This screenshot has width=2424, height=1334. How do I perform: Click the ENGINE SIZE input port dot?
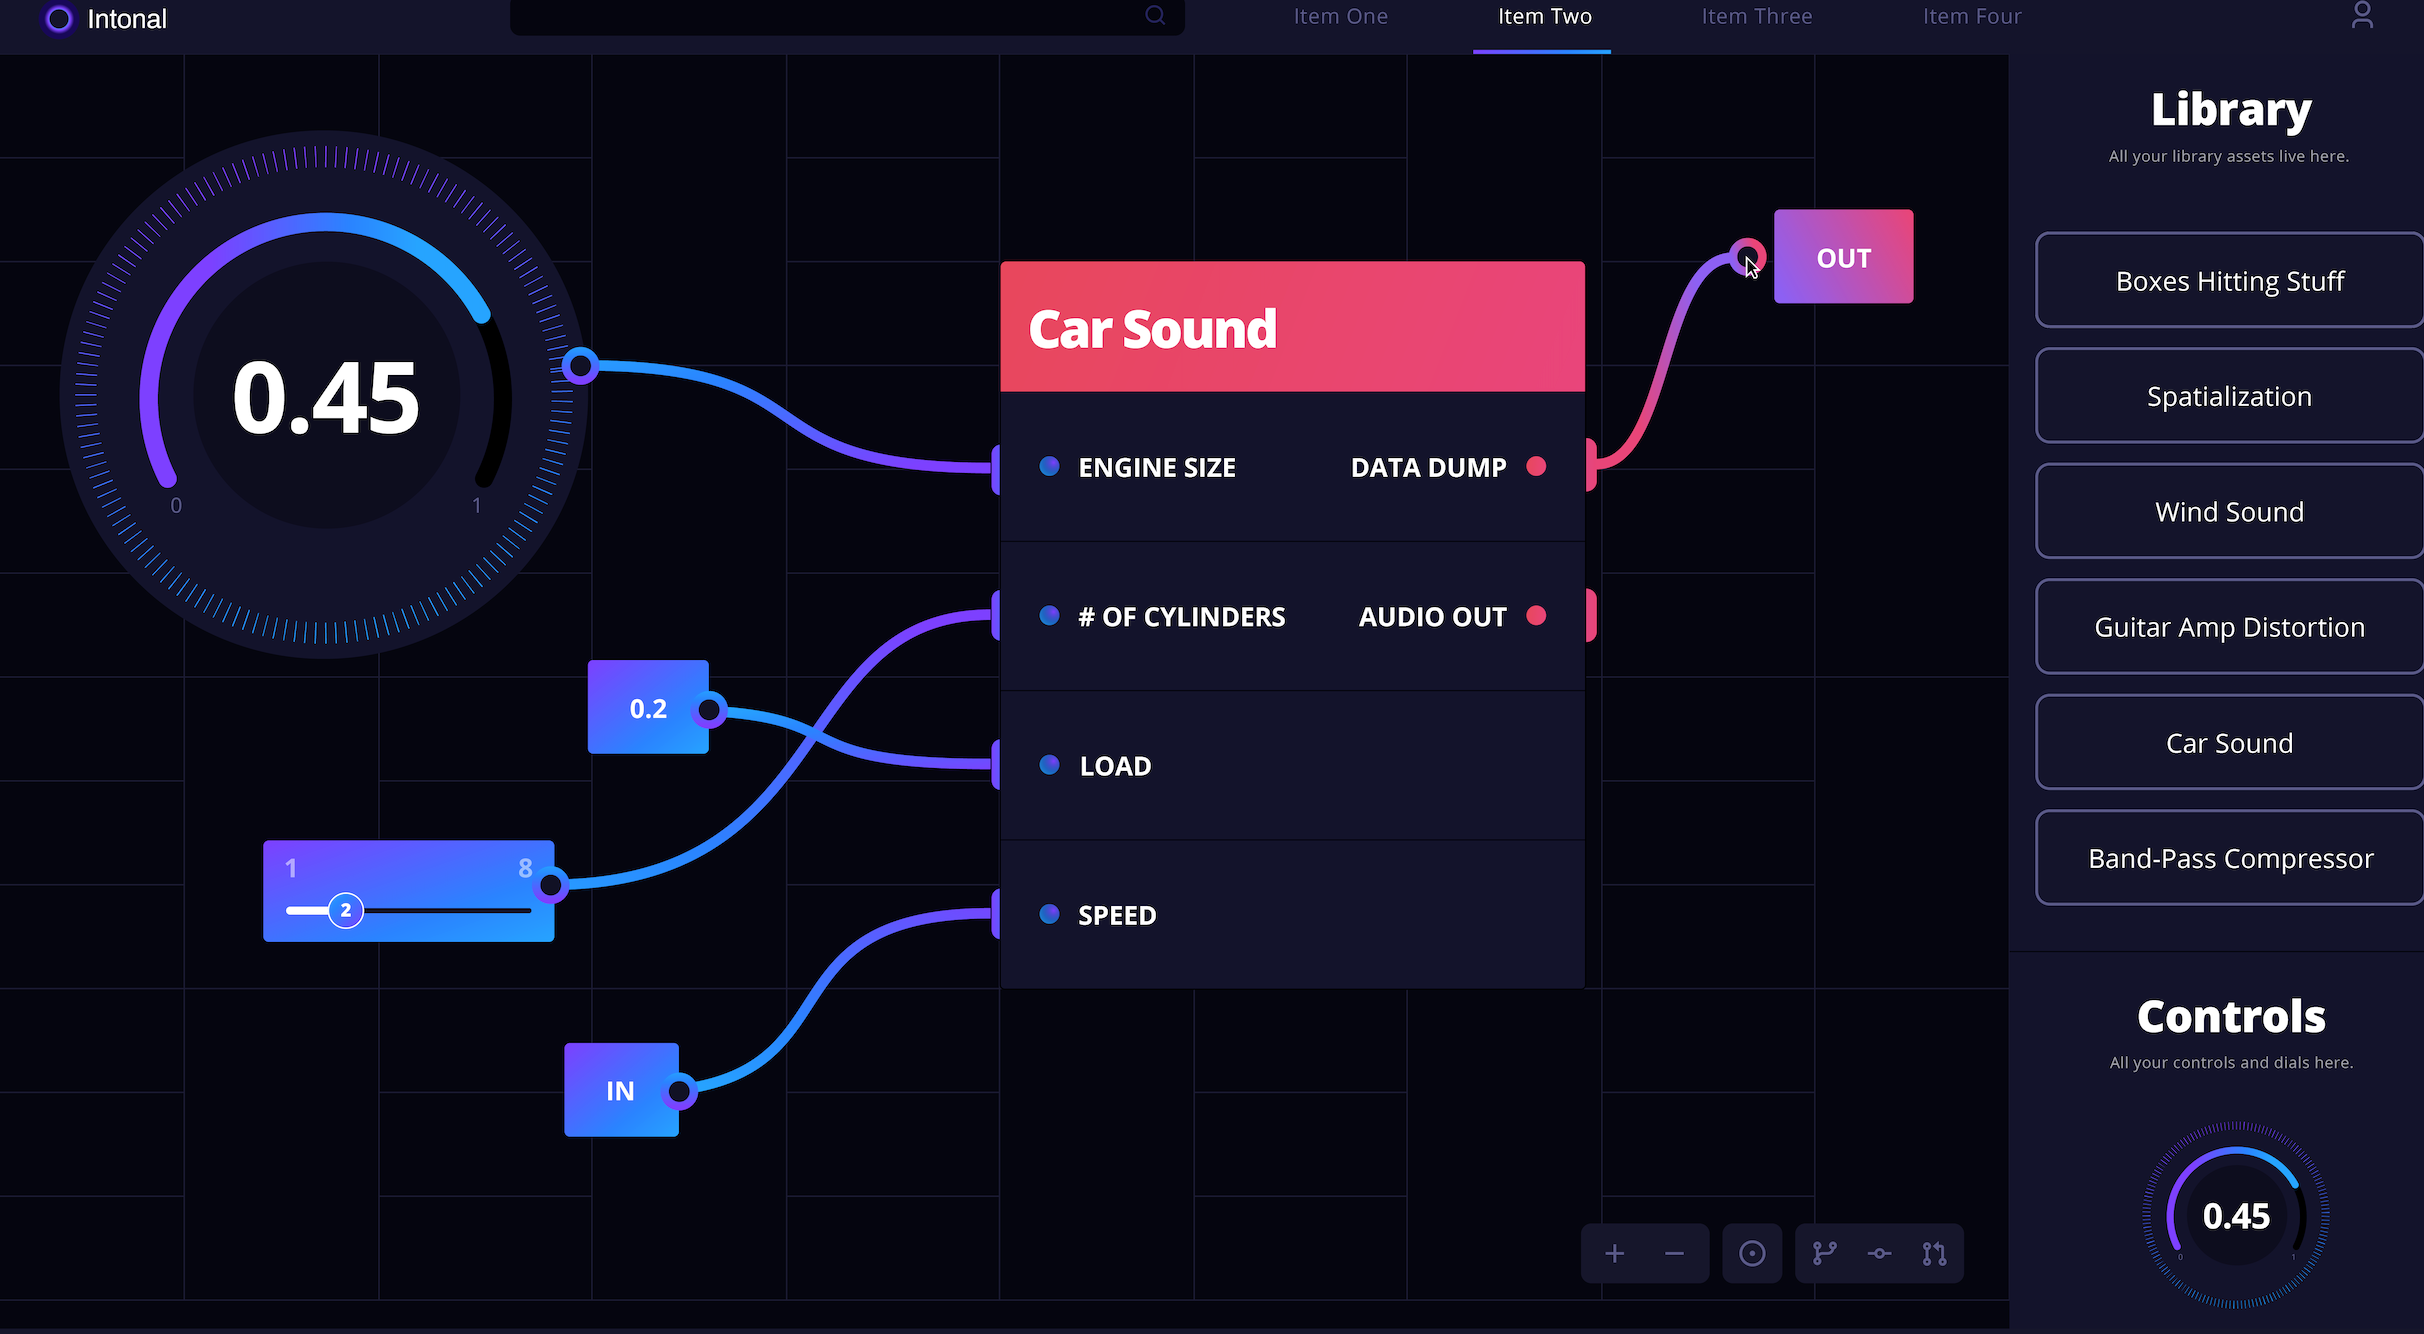[1049, 466]
